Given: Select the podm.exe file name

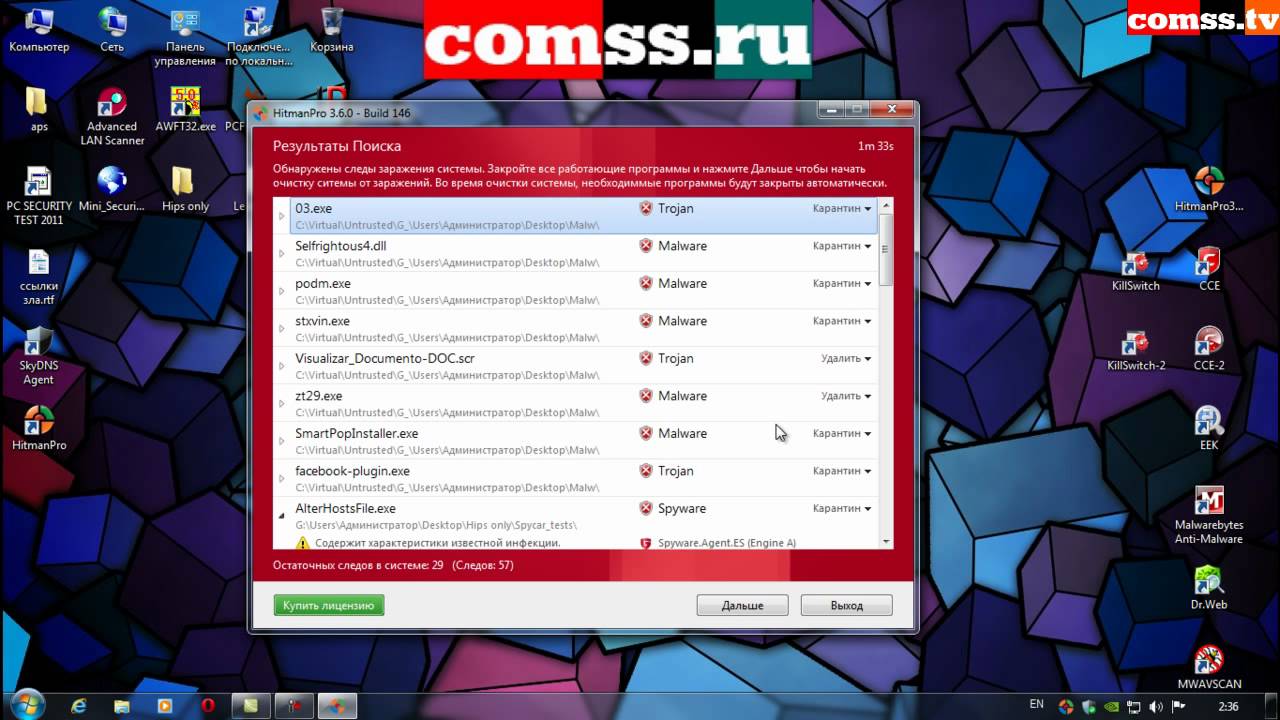Looking at the screenshot, I should click(x=323, y=283).
